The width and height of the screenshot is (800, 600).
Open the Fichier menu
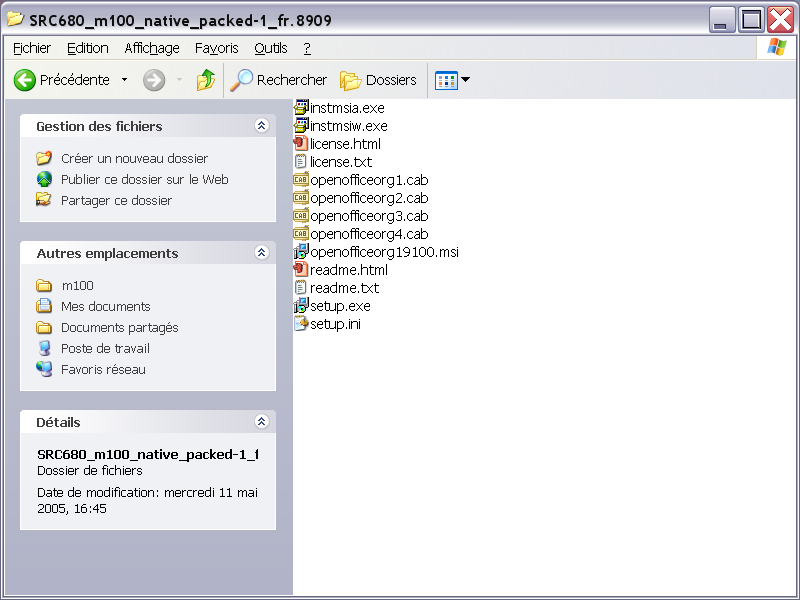tap(32, 48)
